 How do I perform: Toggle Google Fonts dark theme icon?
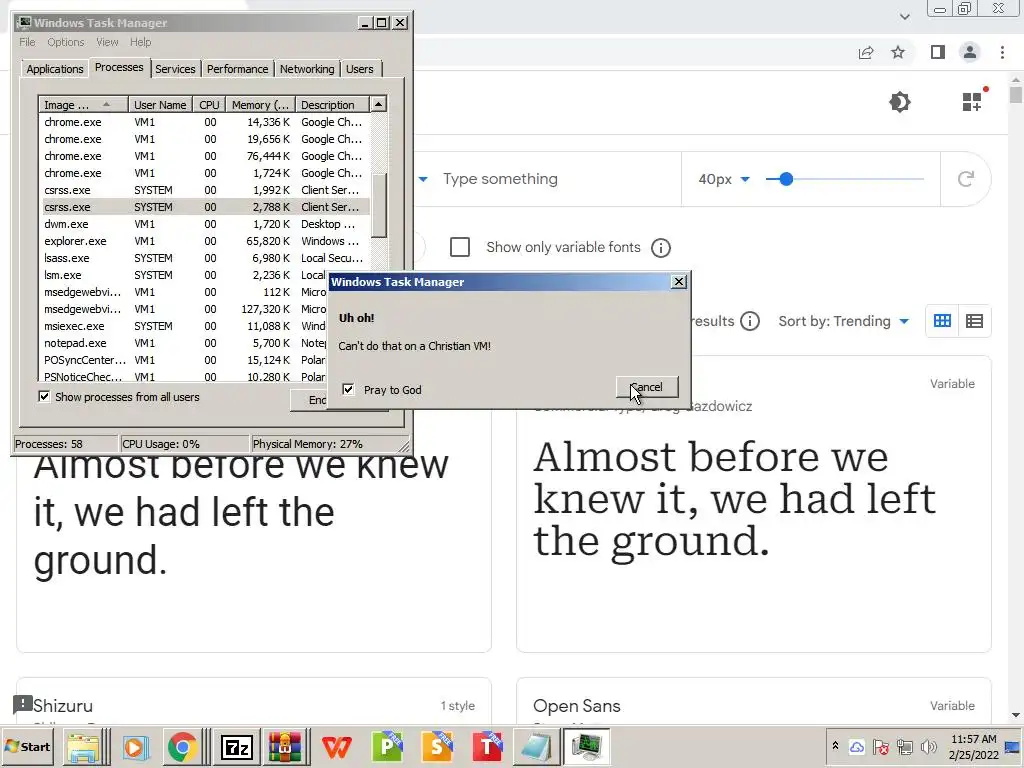tap(900, 102)
